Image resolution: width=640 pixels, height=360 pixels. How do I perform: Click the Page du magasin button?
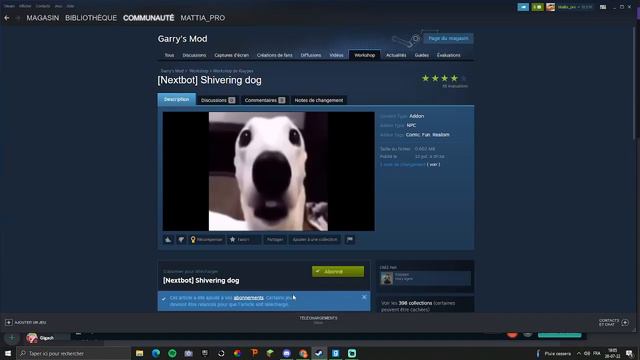pyautogui.click(x=448, y=38)
